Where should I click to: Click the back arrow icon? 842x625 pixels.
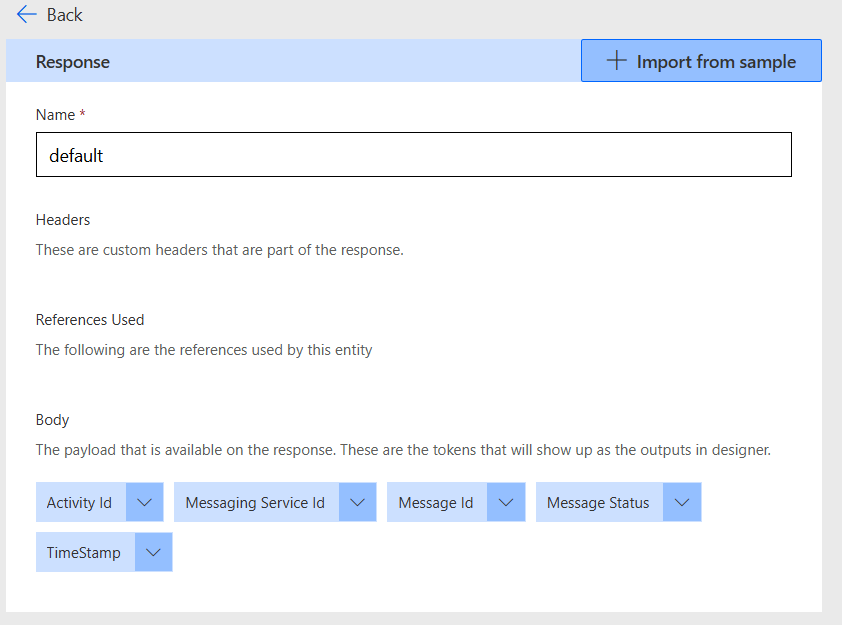[26, 15]
